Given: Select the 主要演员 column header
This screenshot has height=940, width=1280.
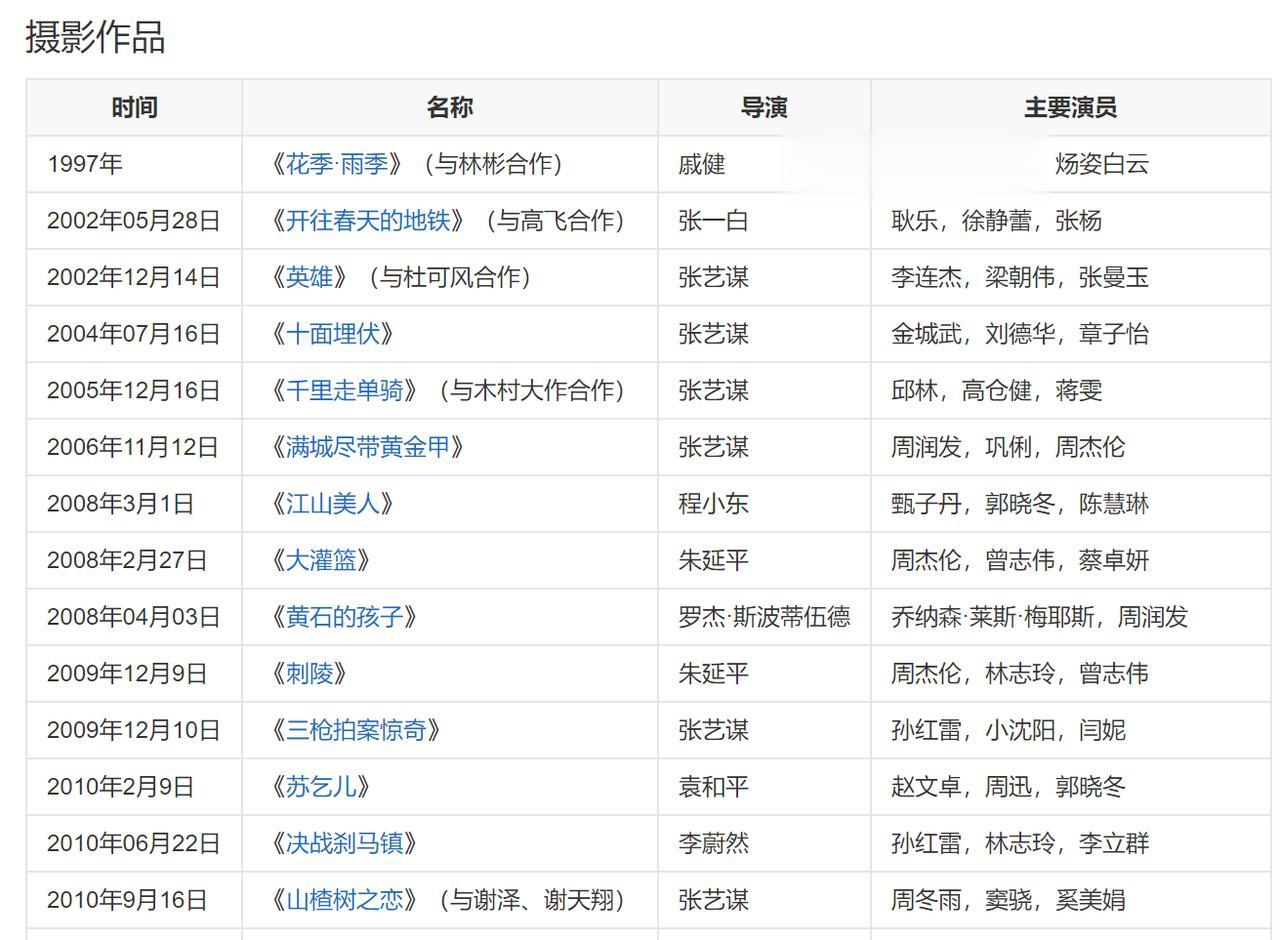Looking at the screenshot, I should [x=1070, y=107].
